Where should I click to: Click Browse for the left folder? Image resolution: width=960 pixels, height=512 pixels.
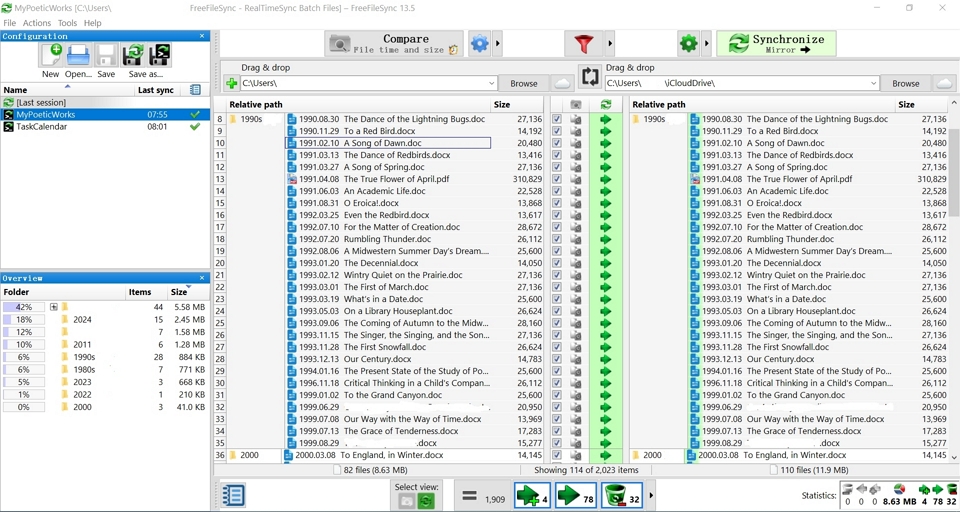coord(523,83)
